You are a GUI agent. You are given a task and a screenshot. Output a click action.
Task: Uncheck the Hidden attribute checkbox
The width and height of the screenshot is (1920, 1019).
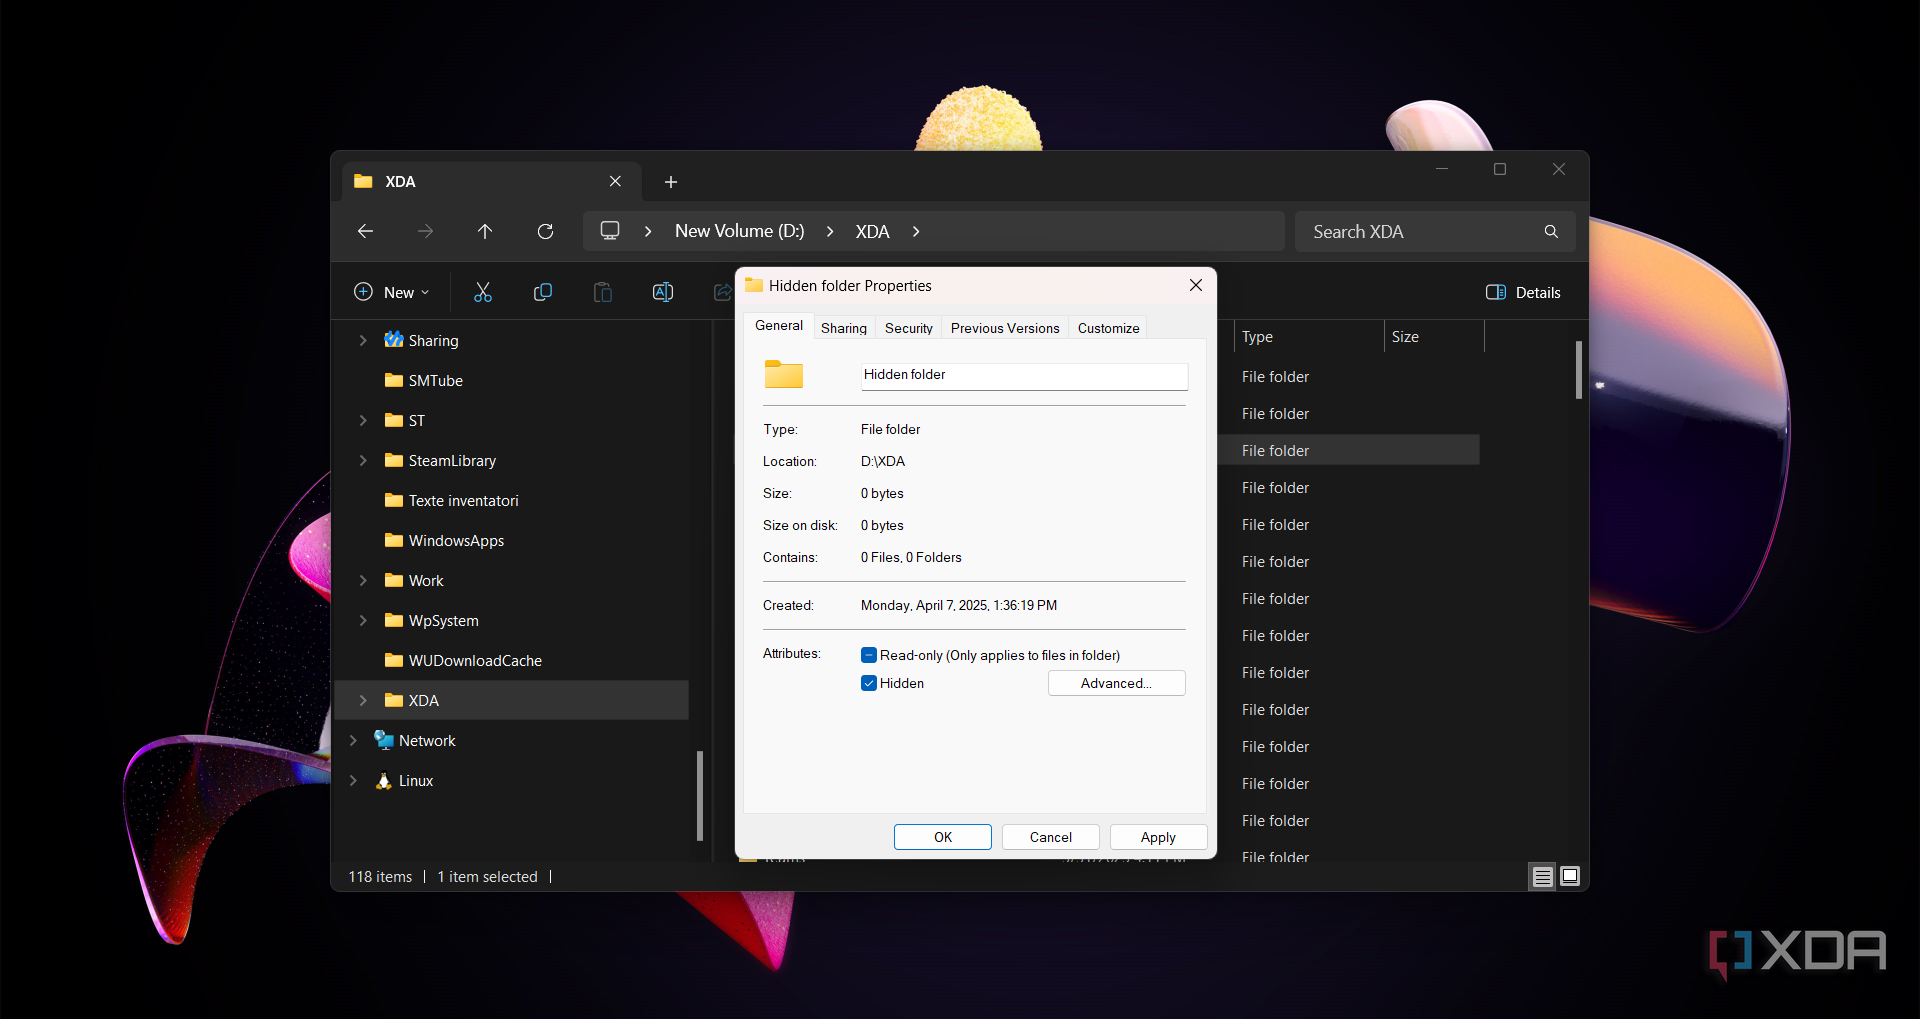(x=869, y=683)
